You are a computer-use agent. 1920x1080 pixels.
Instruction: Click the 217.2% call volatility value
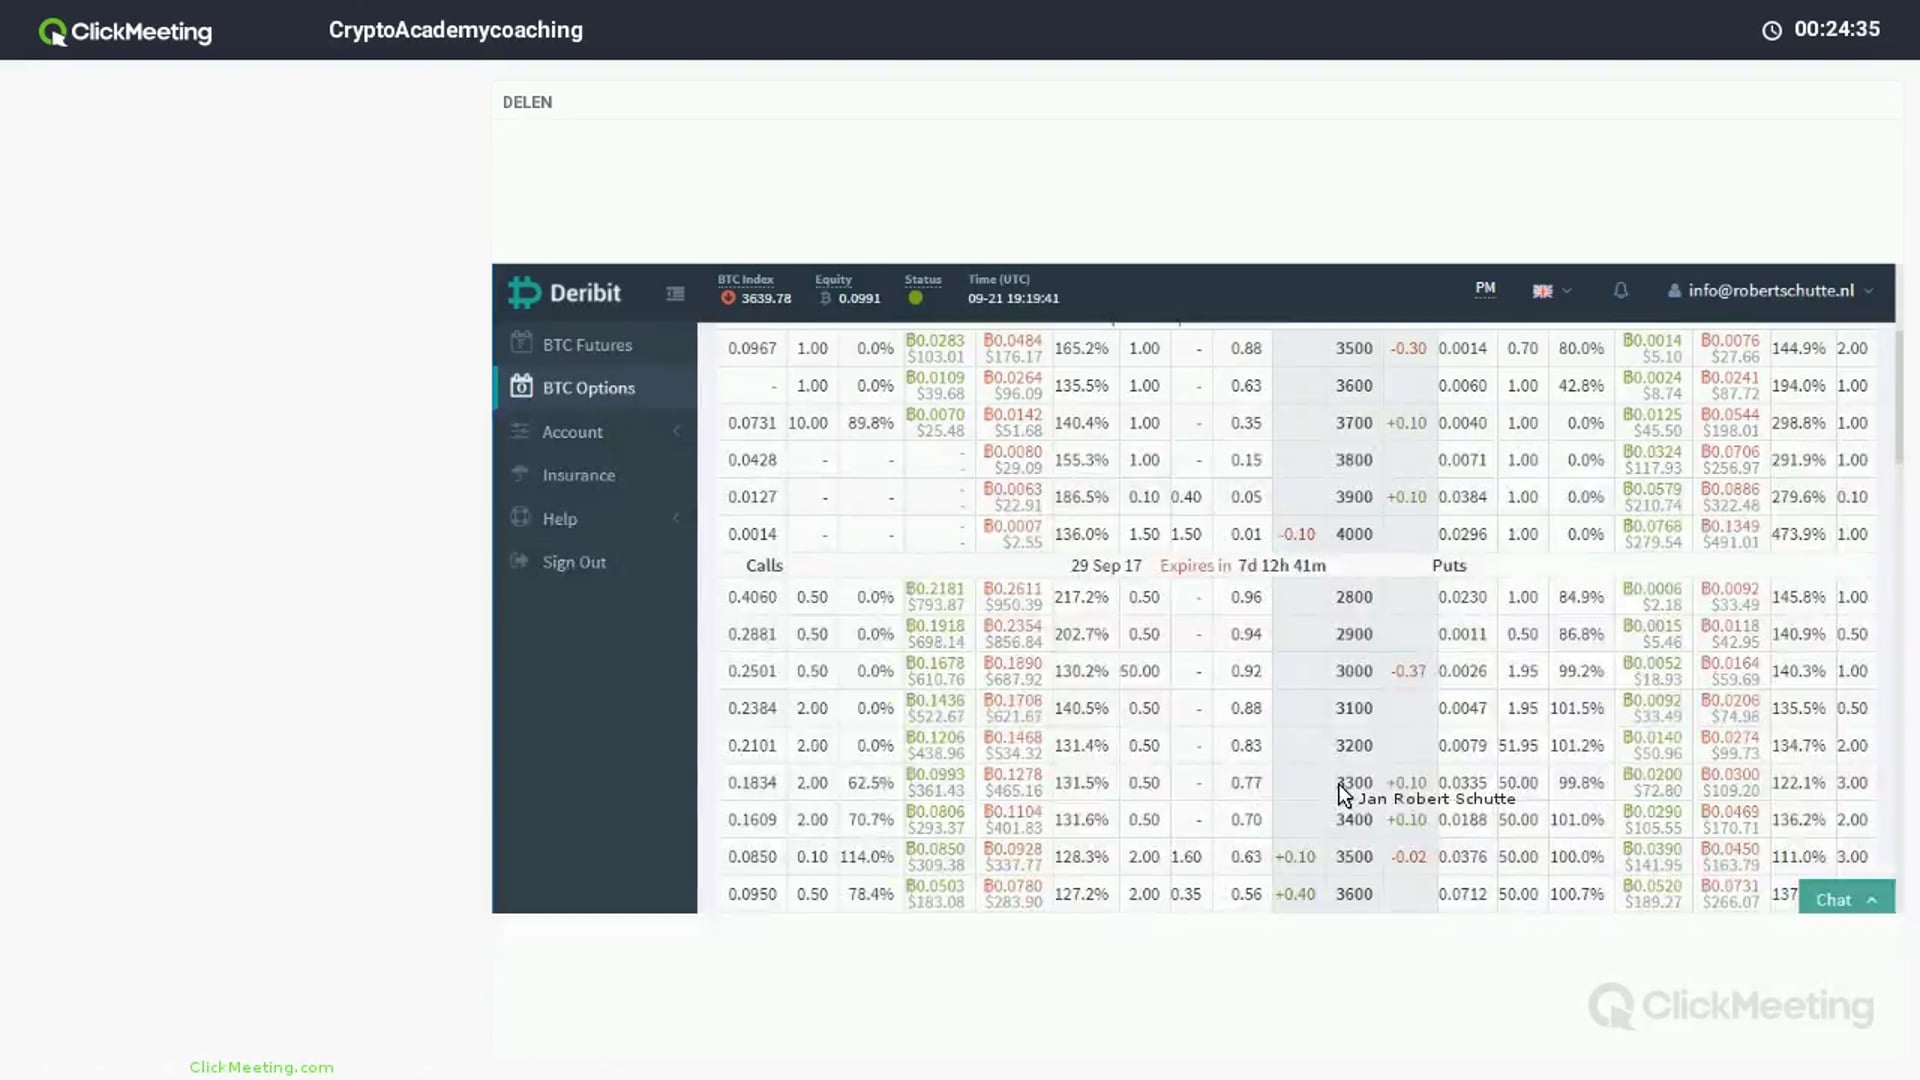click(1081, 597)
